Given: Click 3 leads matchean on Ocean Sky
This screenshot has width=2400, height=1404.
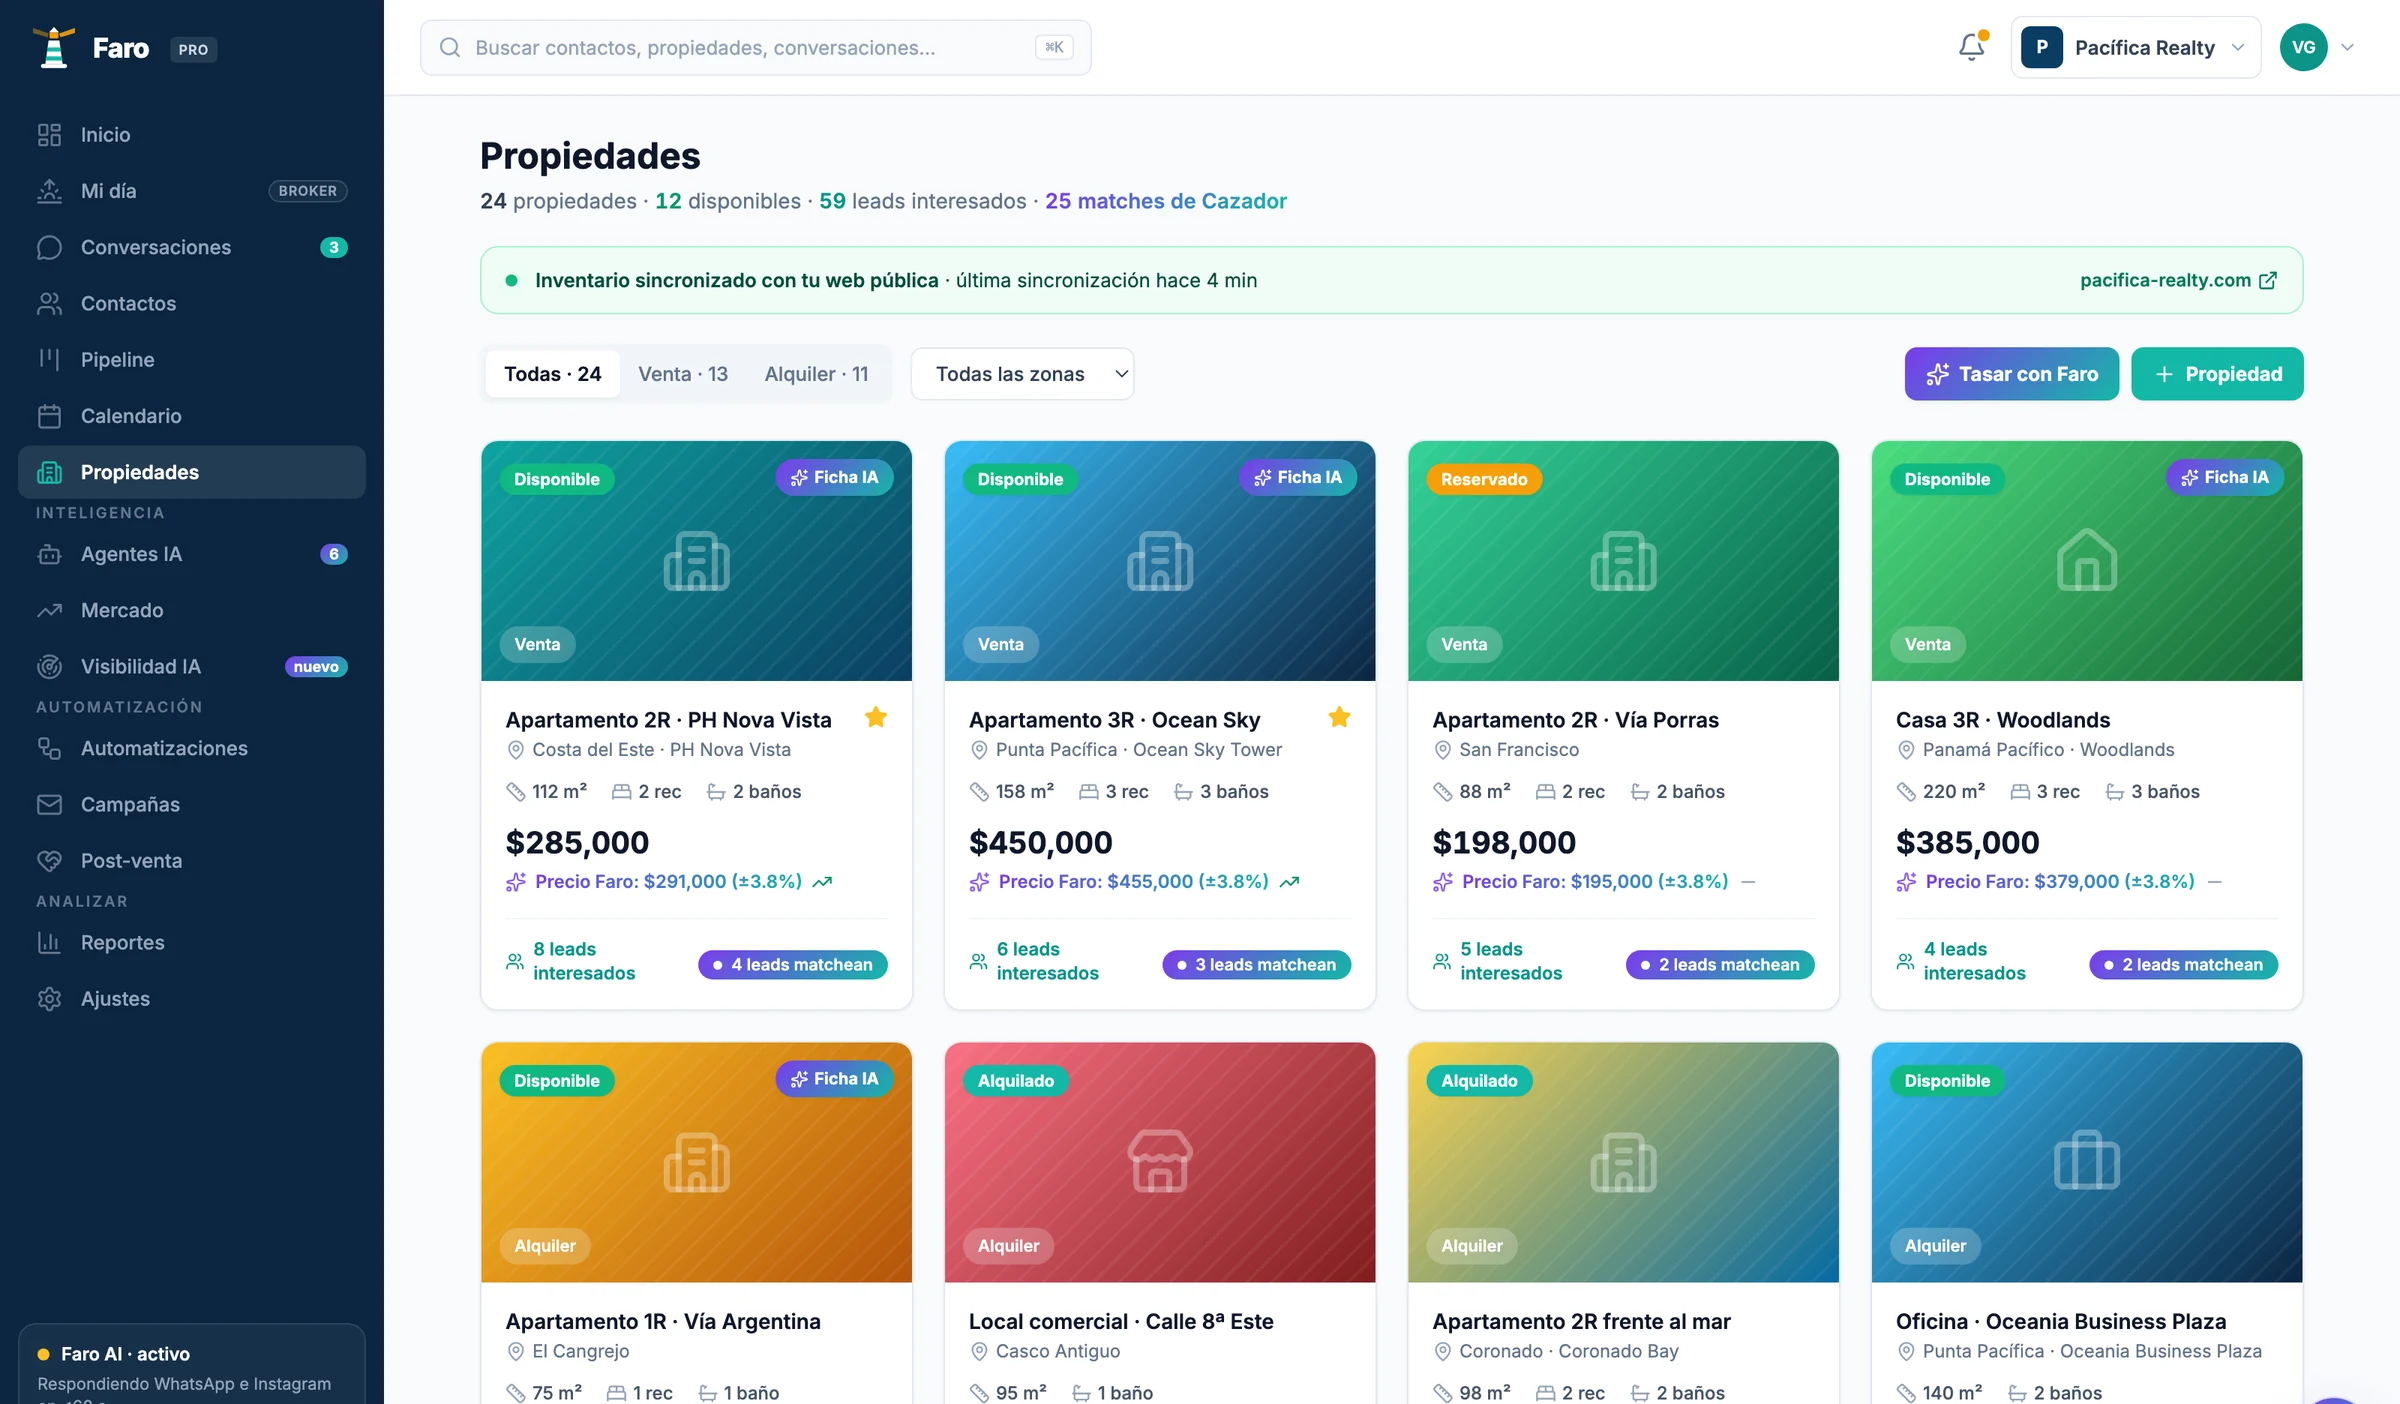Looking at the screenshot, I should coord(1256,964).
